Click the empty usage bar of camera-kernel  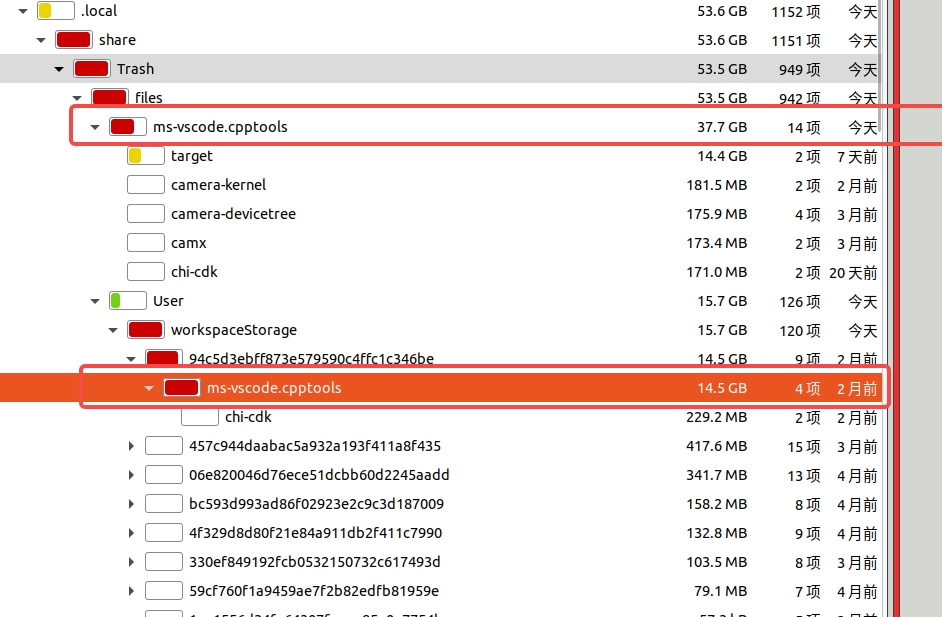(x=146, y=185)
